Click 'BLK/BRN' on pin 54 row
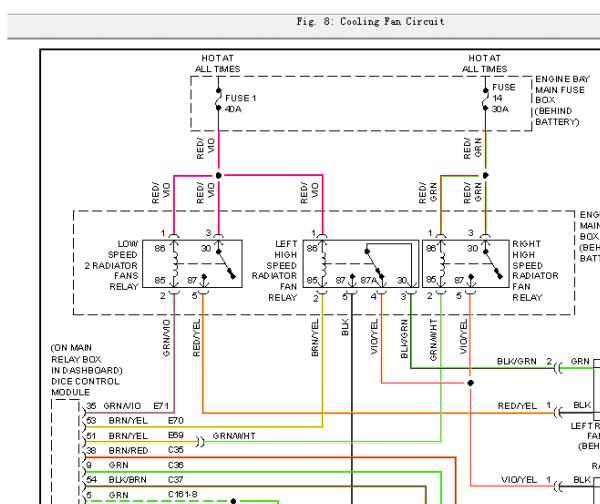The height and width of the screenshot is (504, 600). [127, 480]
